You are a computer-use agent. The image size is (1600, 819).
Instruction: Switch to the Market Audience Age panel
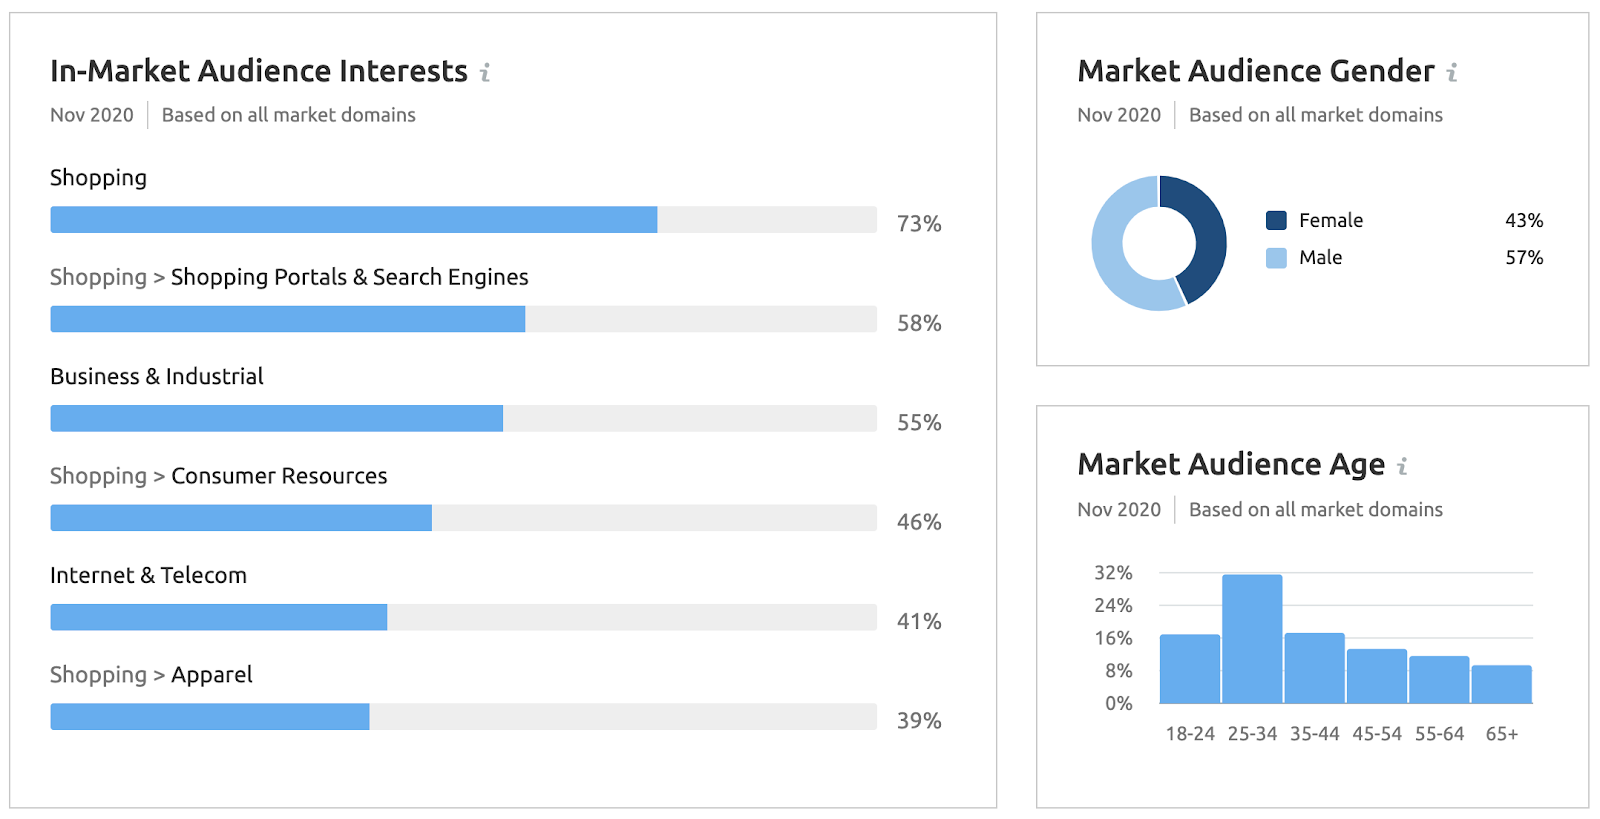point(1230,464)
